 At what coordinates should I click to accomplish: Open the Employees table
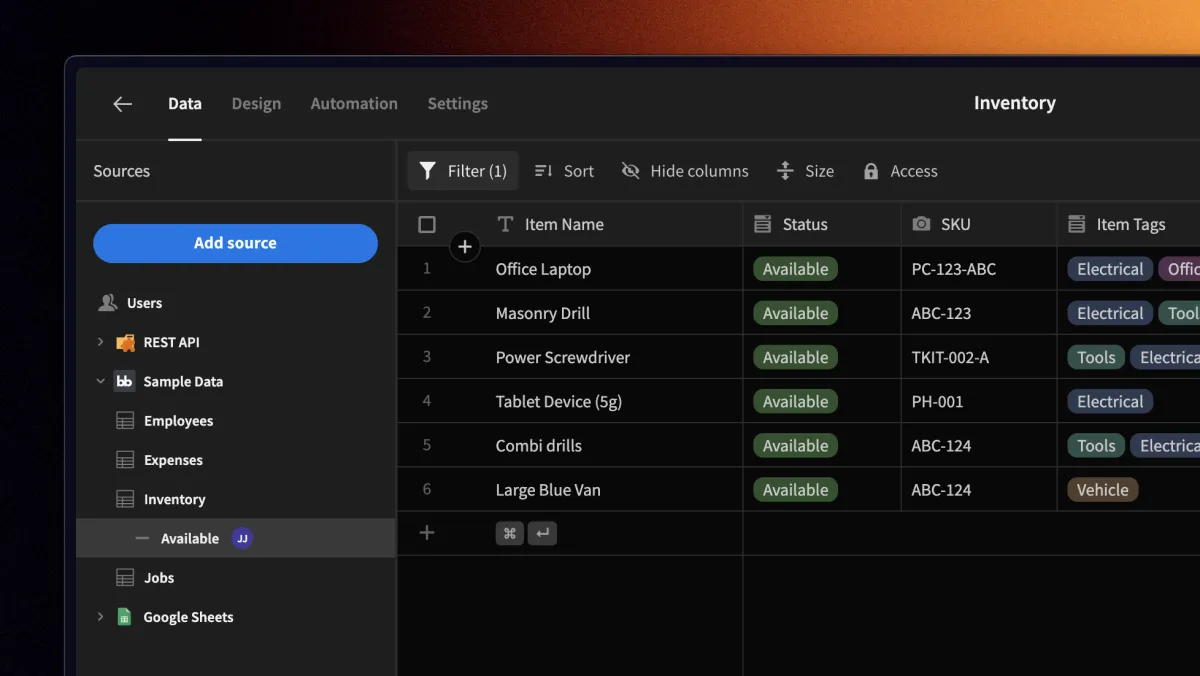point(178,421)
